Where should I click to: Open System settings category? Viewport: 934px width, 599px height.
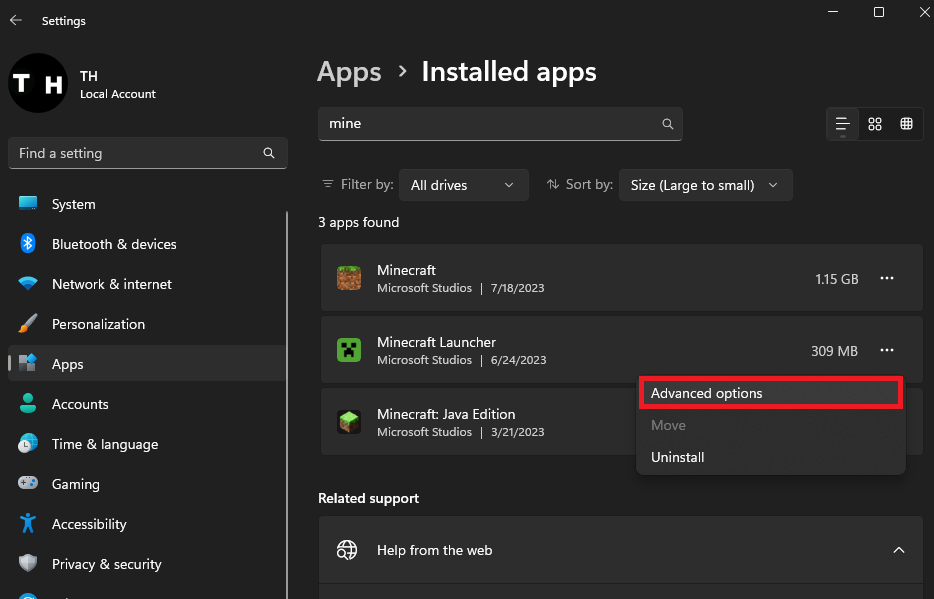coord(147,204)
